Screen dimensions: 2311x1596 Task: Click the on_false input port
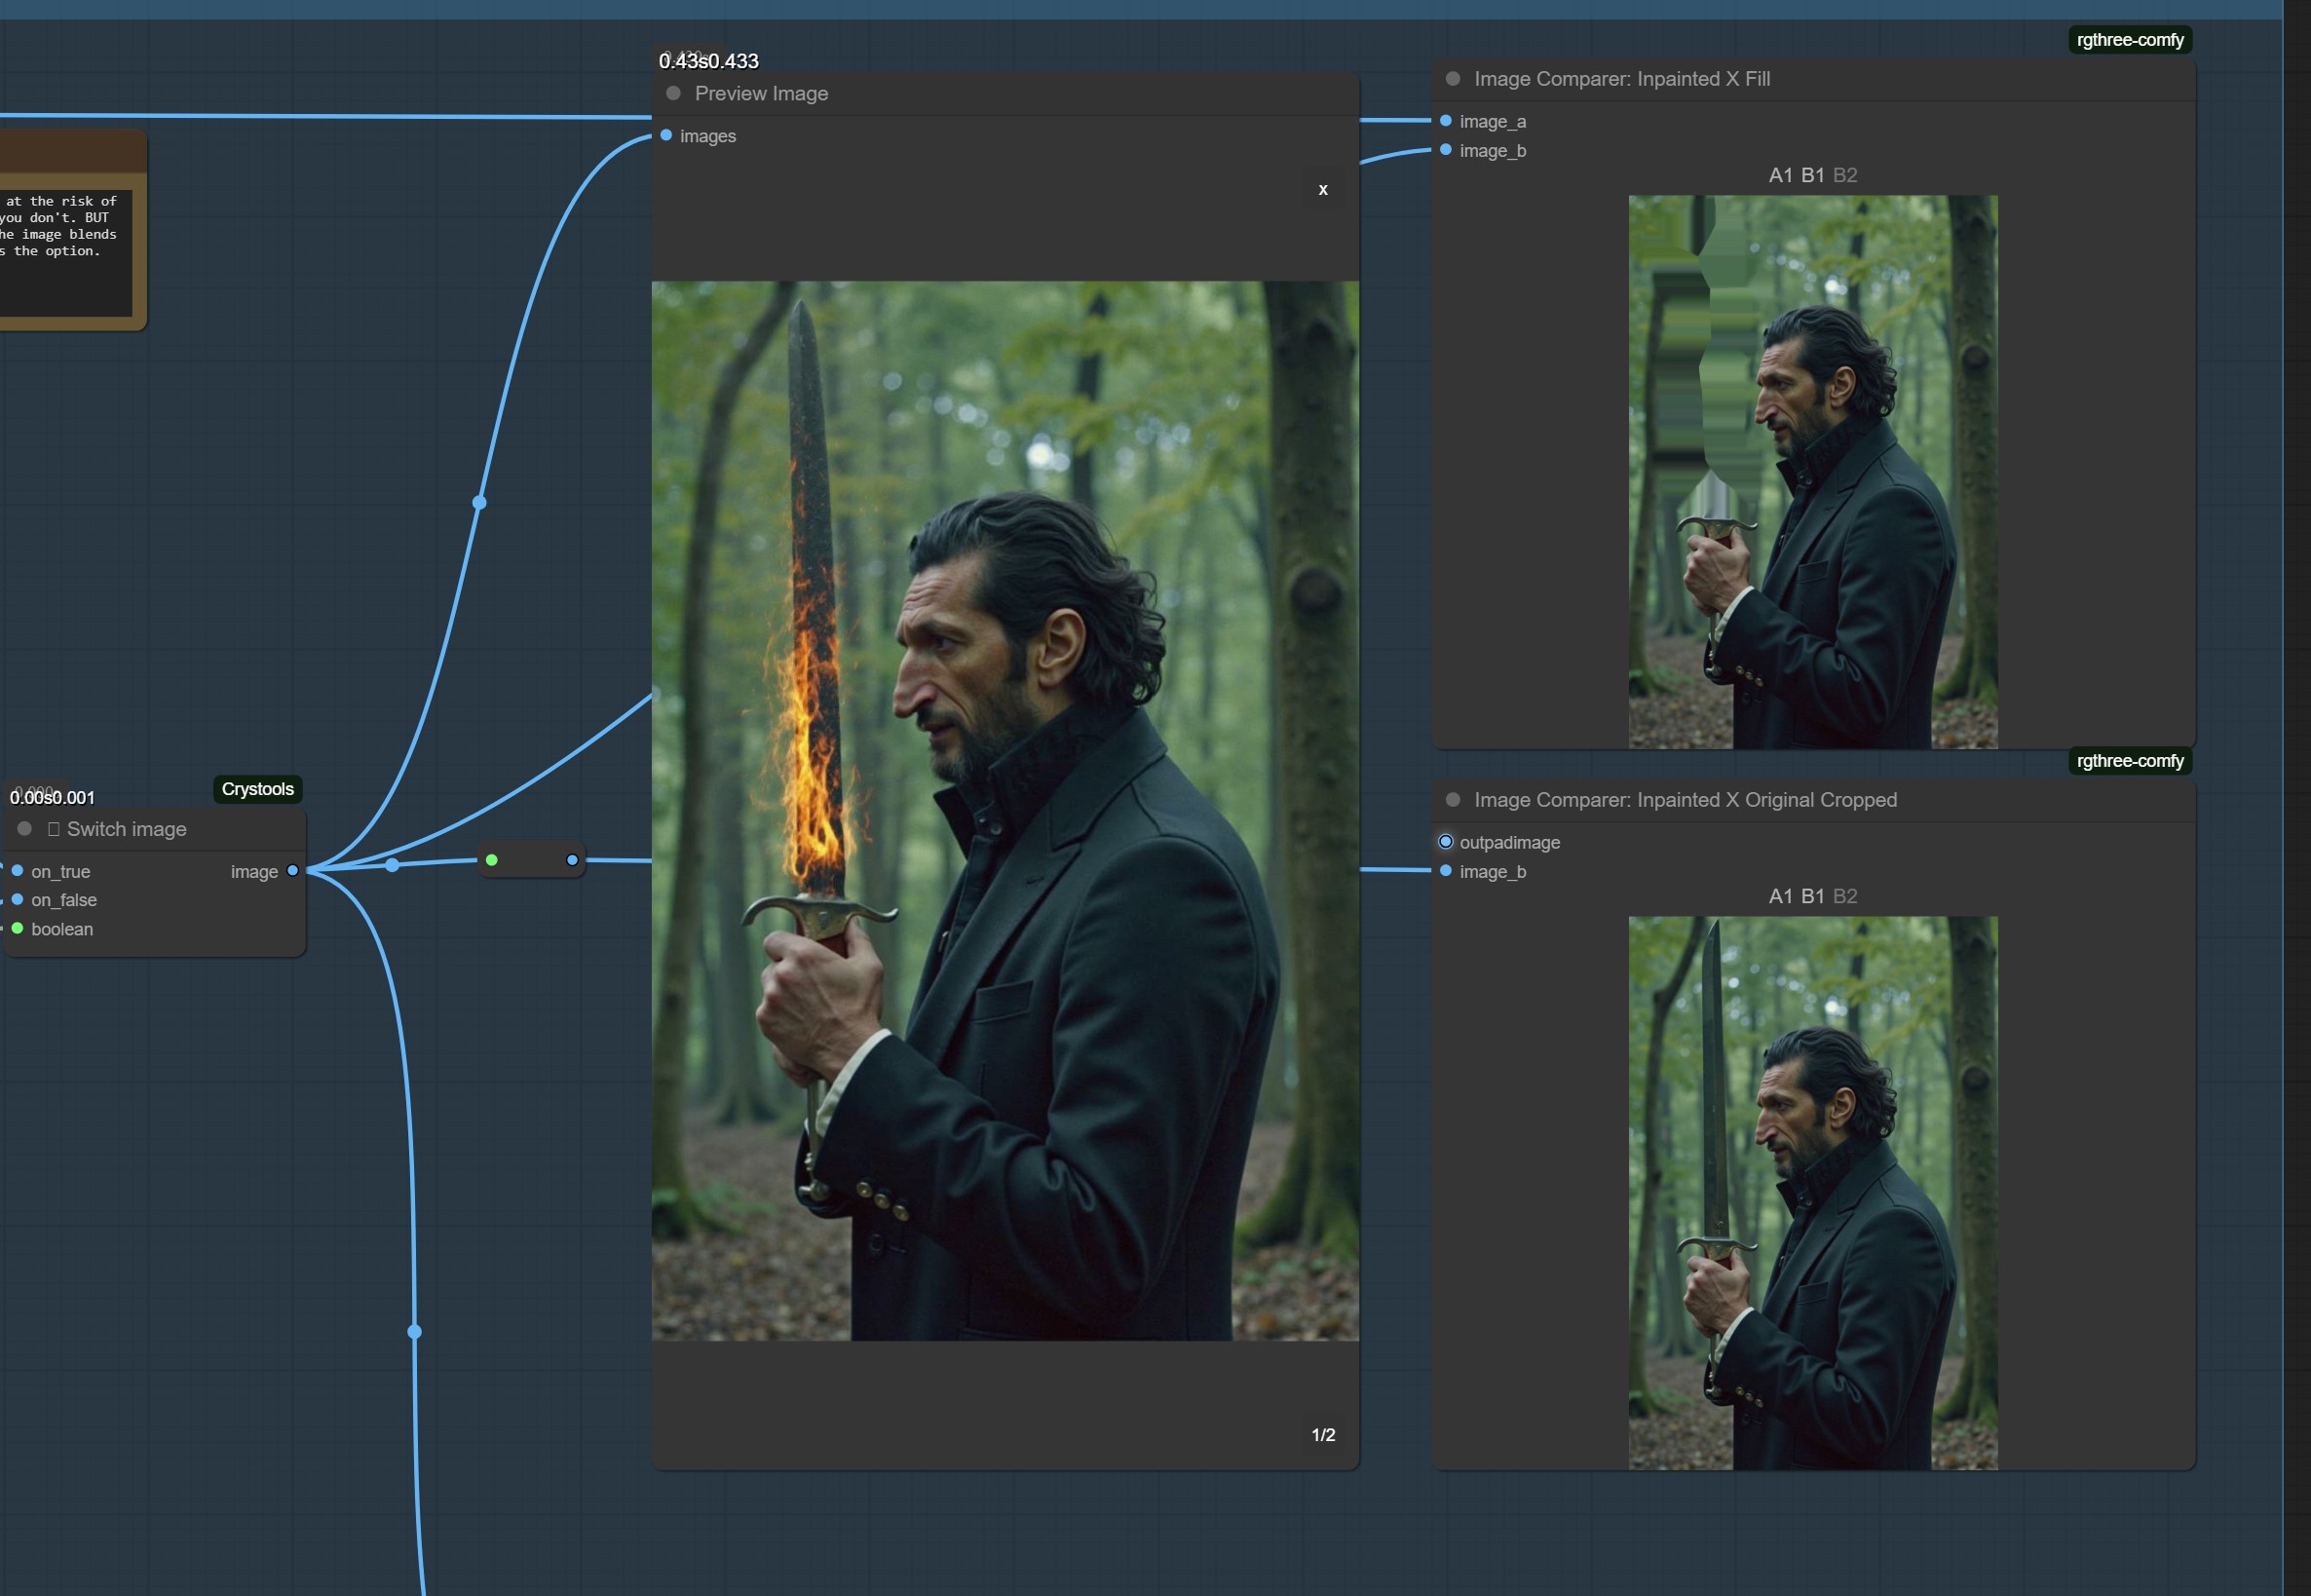tap(17, 899)
